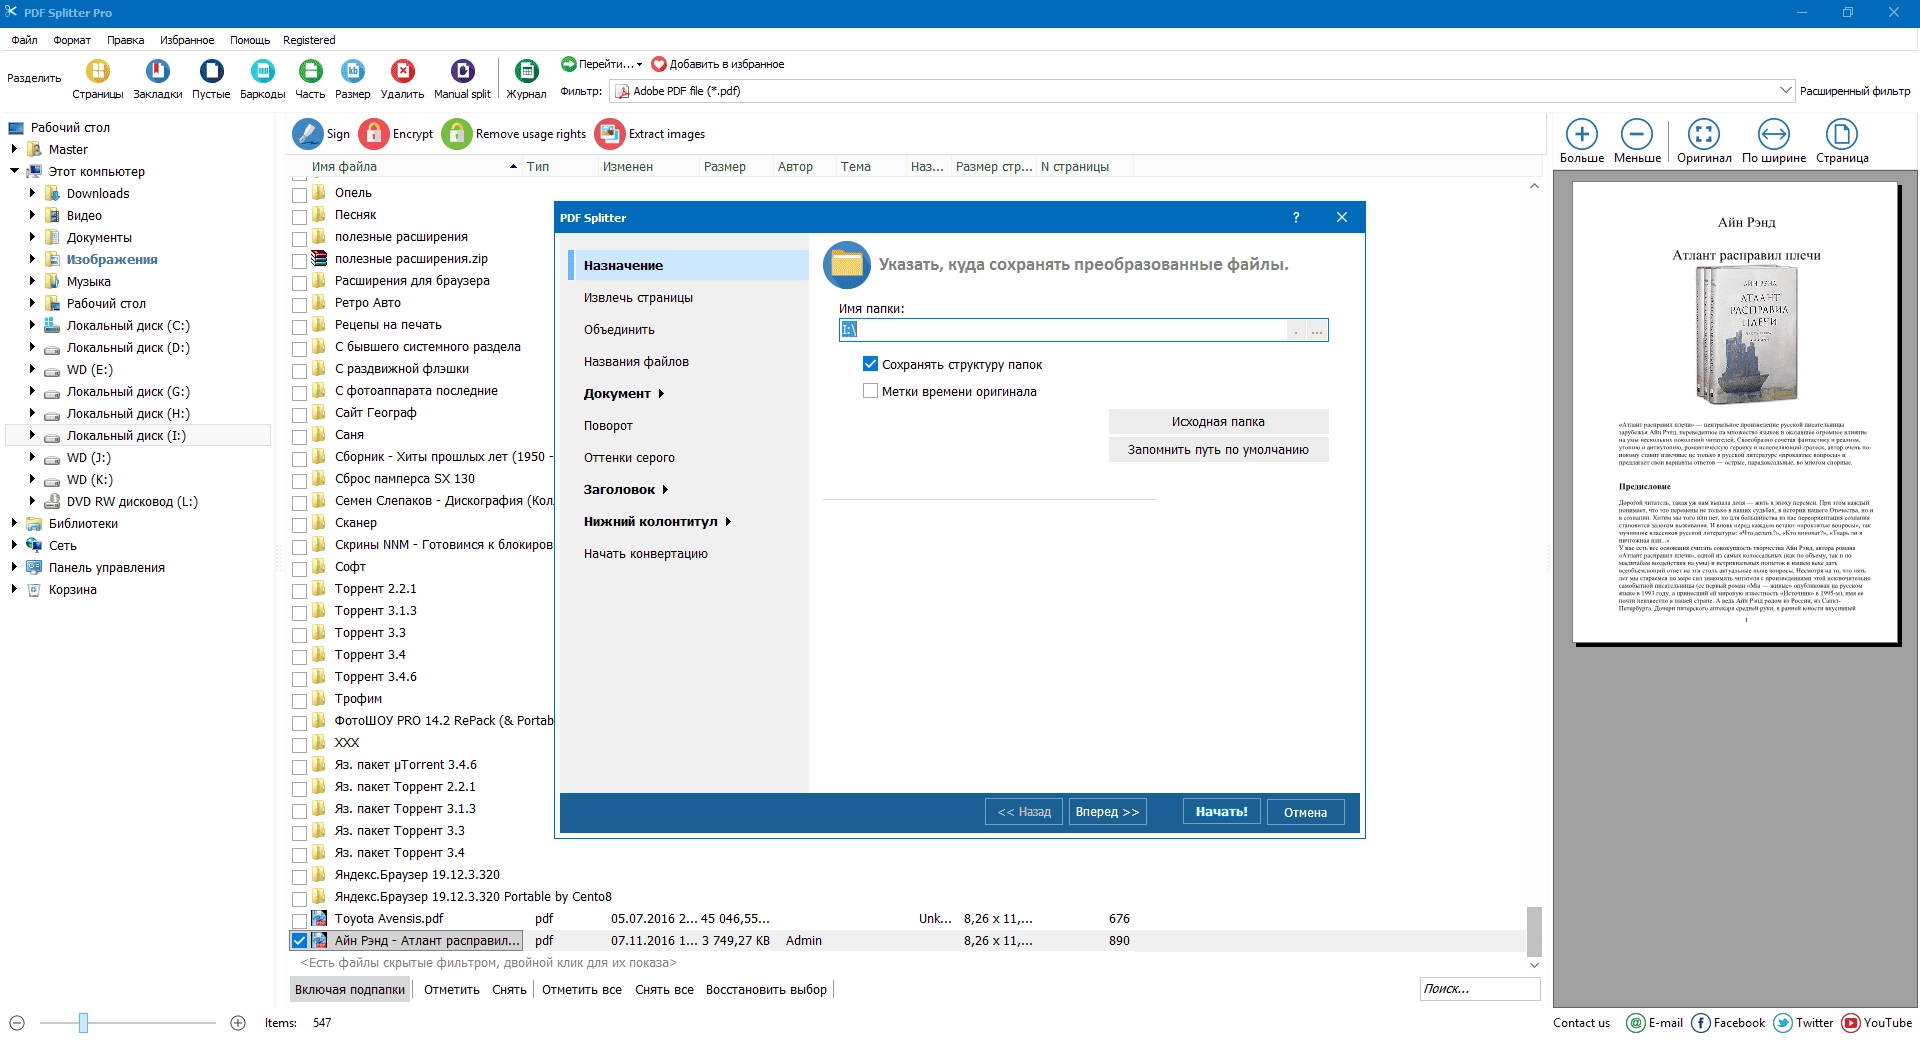This screenshot has height=1040, width=1920.
Task: Click the Начать! button
Action: click(x=1221, y=812)
